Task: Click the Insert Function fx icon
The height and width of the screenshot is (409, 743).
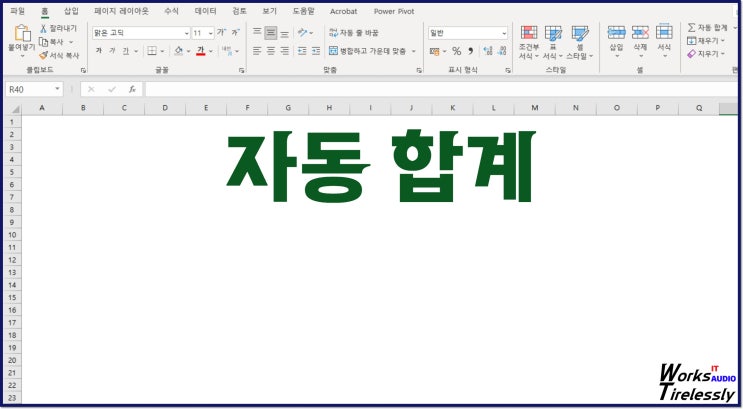Action: point(132,89)
